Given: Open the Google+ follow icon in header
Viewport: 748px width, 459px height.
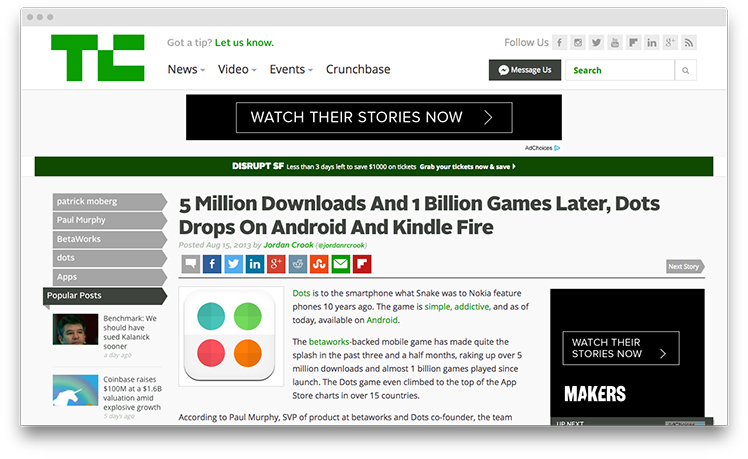Looking at the screenshot, I should 670,42.
